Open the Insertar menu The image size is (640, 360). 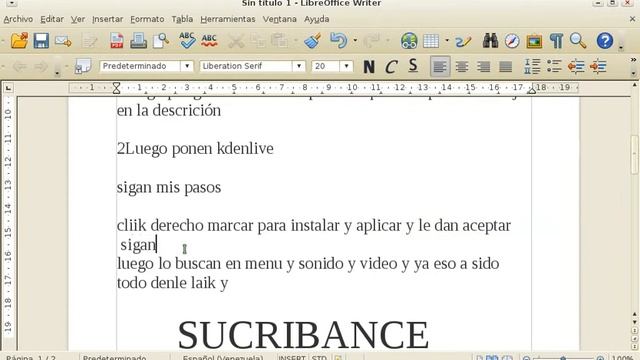pyautogui.click(x=107, y=19)
